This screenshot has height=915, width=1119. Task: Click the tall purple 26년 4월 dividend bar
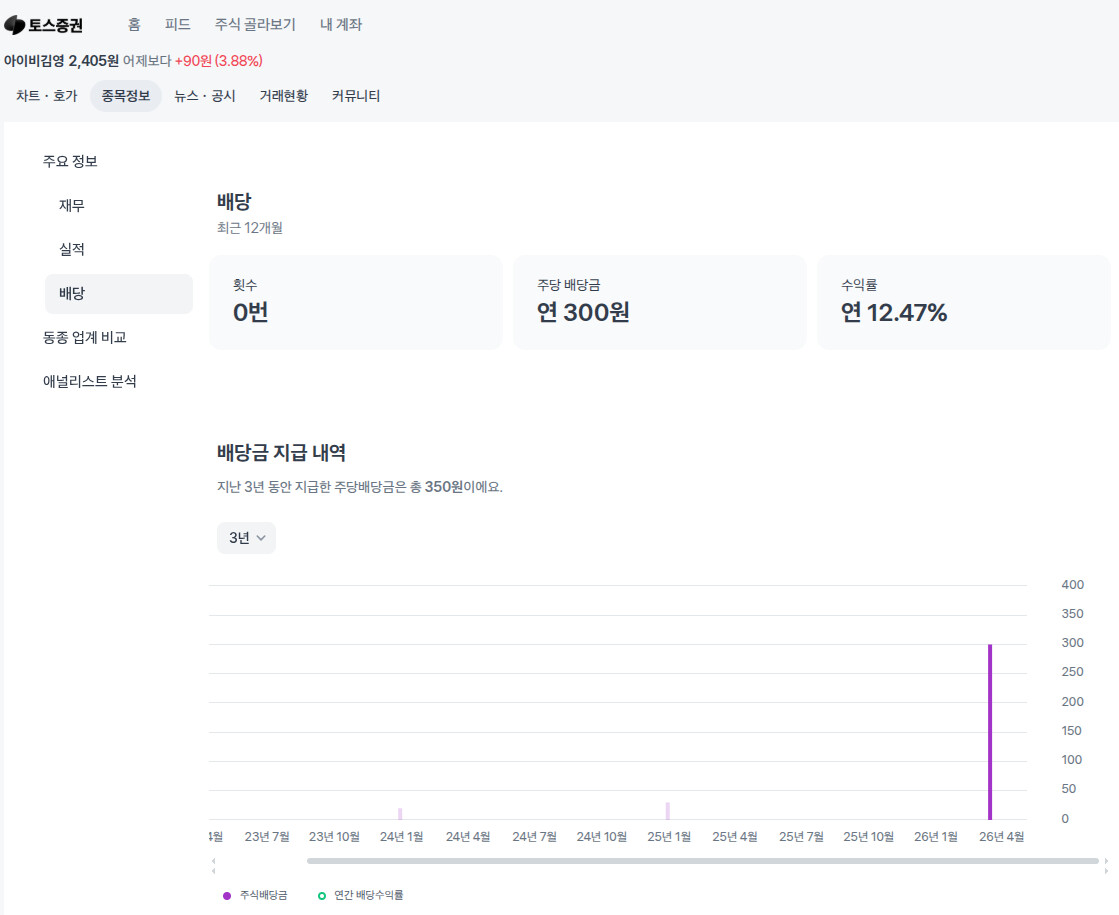(x=990, y=732)
